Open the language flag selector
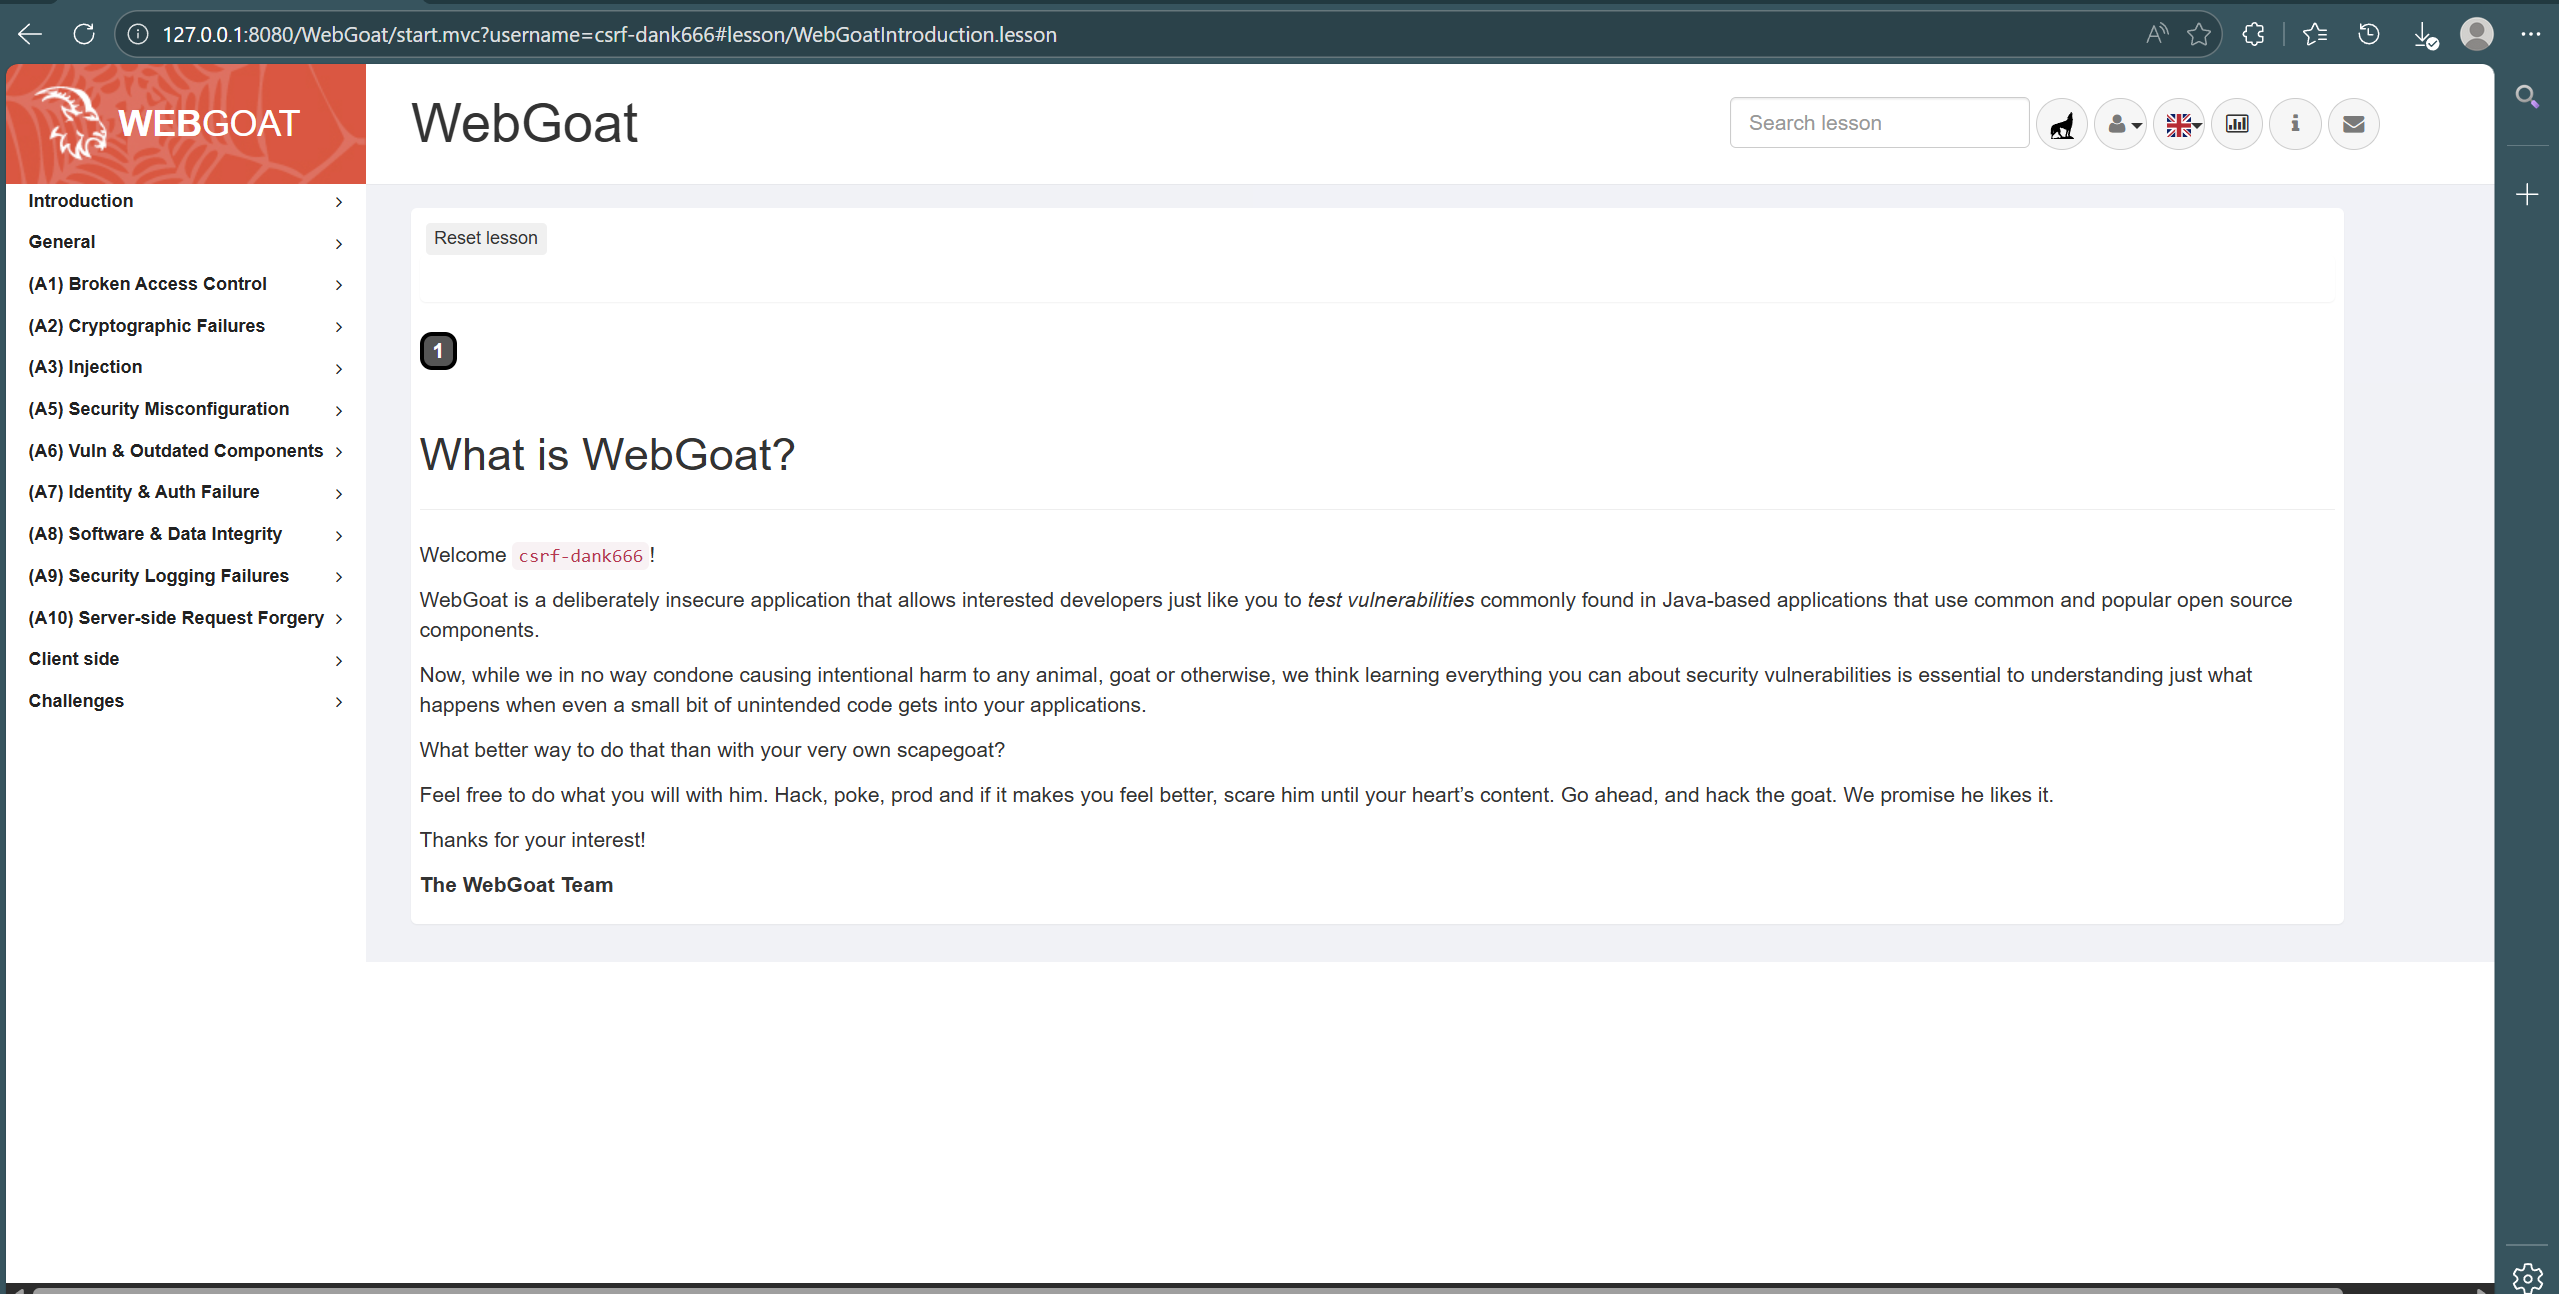Image resolution: width=2559 pixels, height=1294 pixels. point(2179,124)
